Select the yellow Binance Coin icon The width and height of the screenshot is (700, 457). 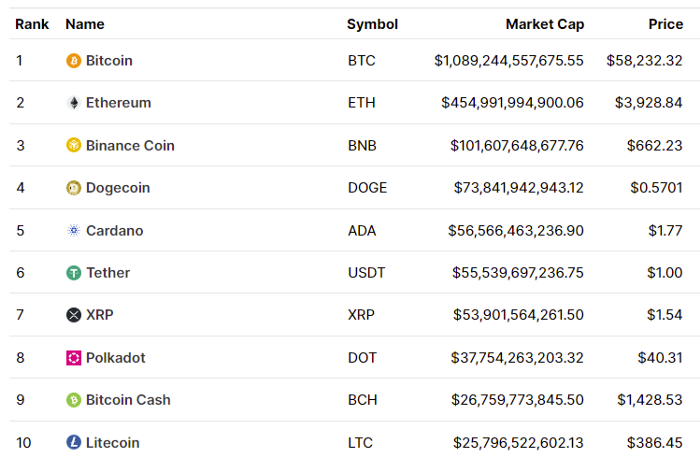click(x=74, y=145)
